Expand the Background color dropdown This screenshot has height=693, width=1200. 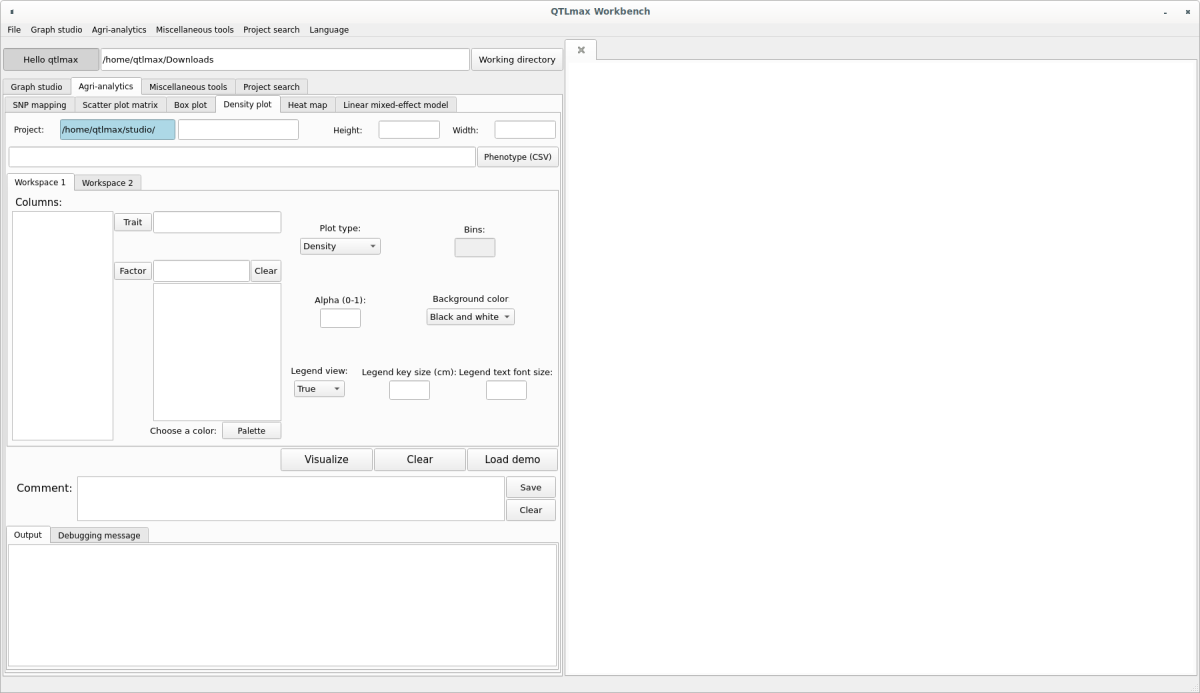[x=470, y=317]
